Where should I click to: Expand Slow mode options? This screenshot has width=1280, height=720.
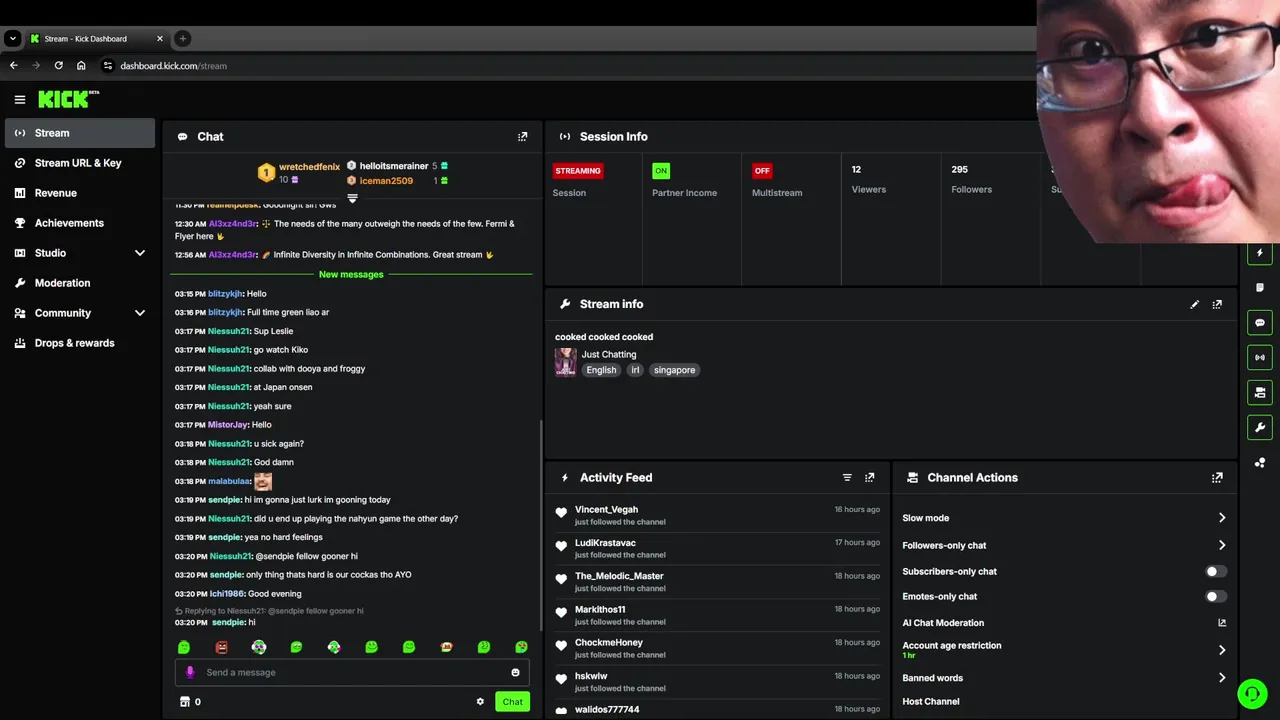pyautogui.click(x=1222, y=518)
